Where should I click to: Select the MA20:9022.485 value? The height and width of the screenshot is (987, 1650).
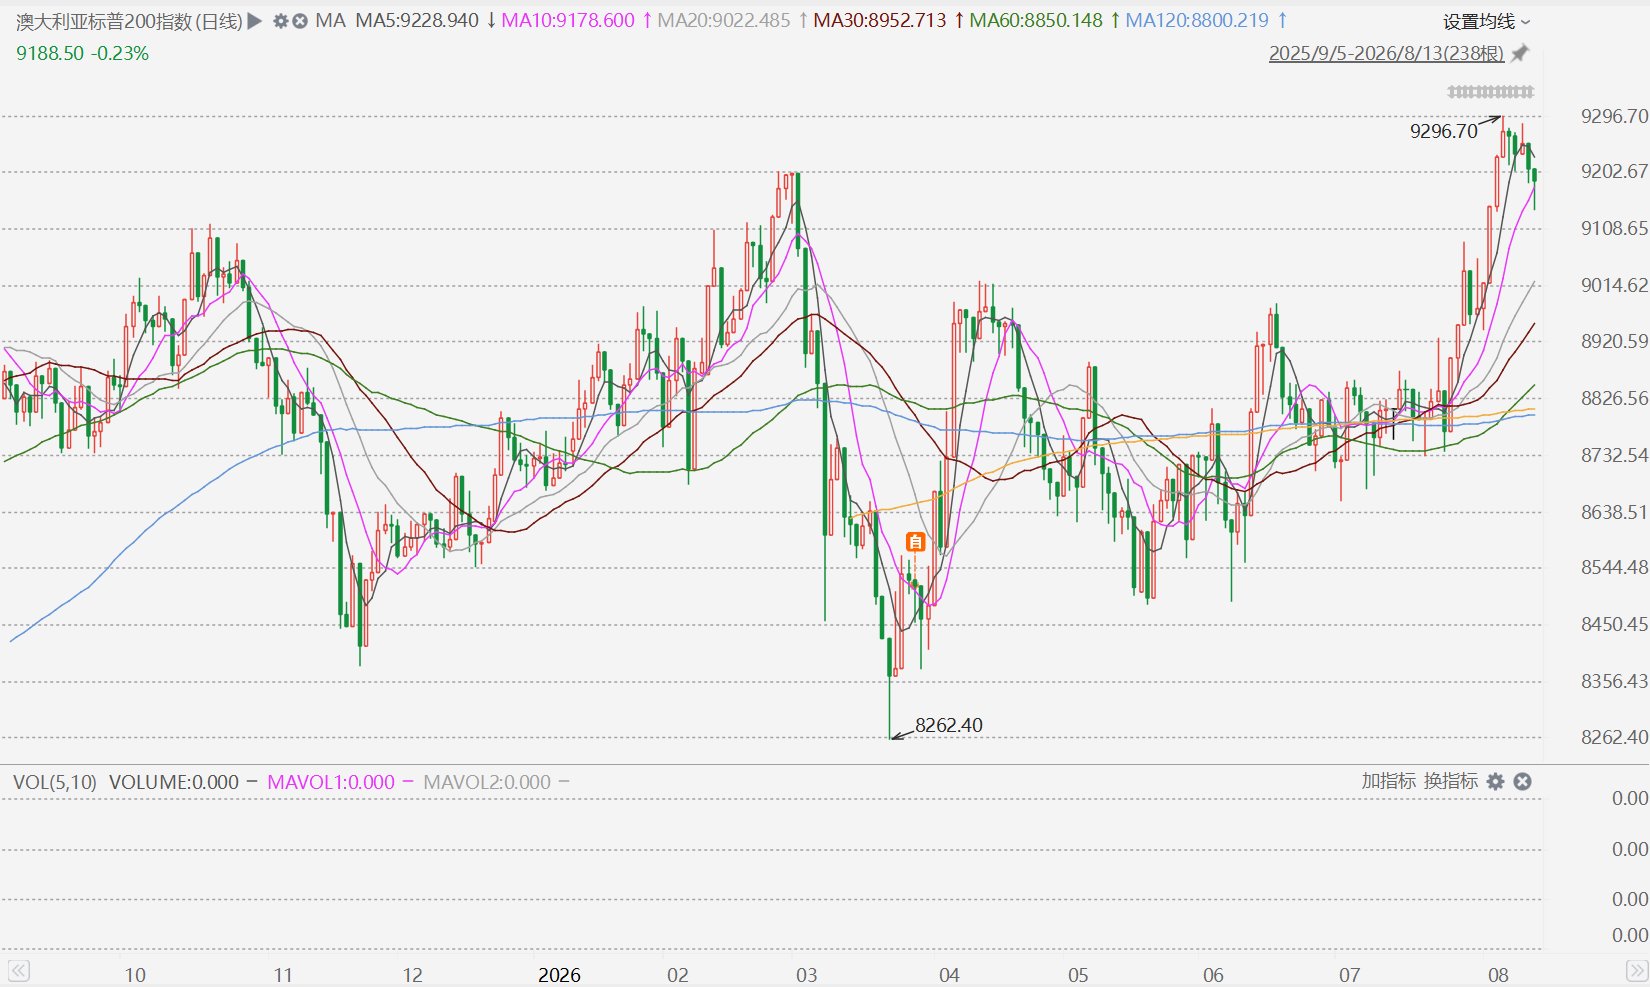tap(724, 21)
